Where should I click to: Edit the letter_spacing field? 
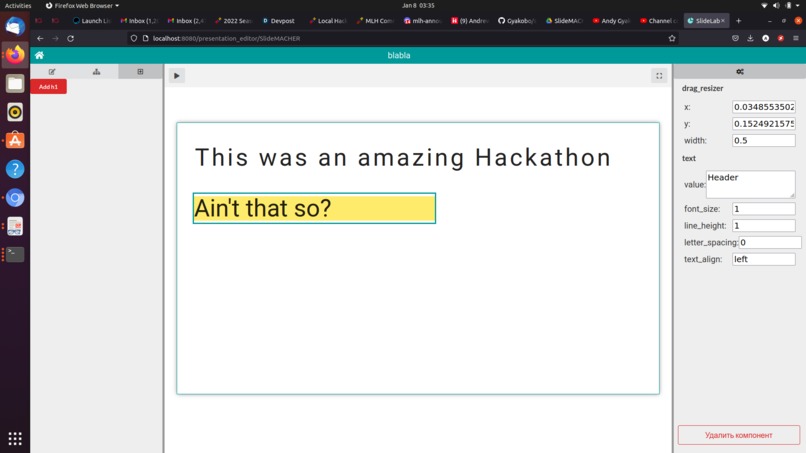pyautogui.click(x=770, y=242)
